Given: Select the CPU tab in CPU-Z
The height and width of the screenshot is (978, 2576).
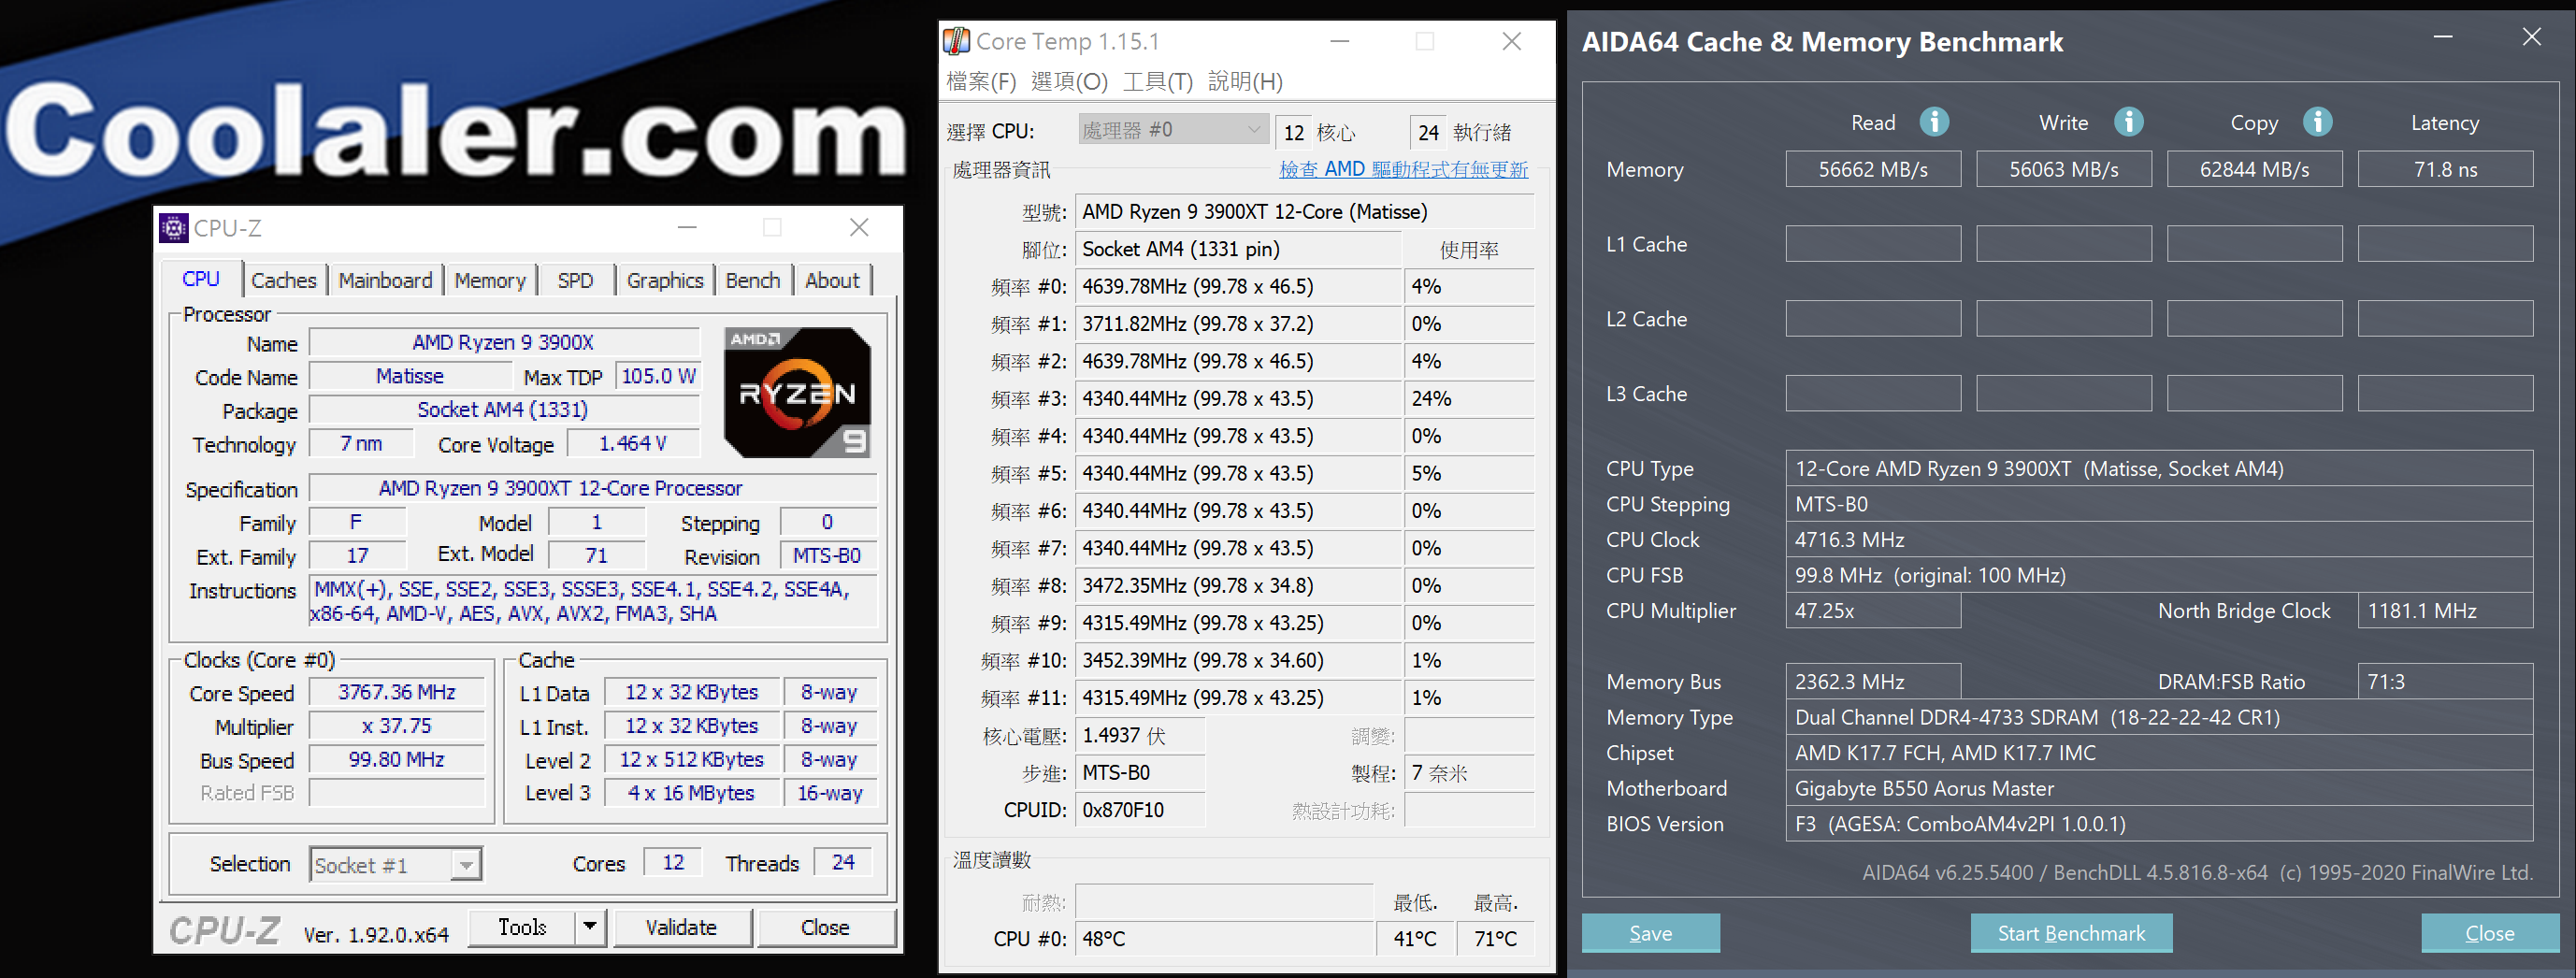Looking at the screenshot, I should pyautogui.click(x=201, y=278).
